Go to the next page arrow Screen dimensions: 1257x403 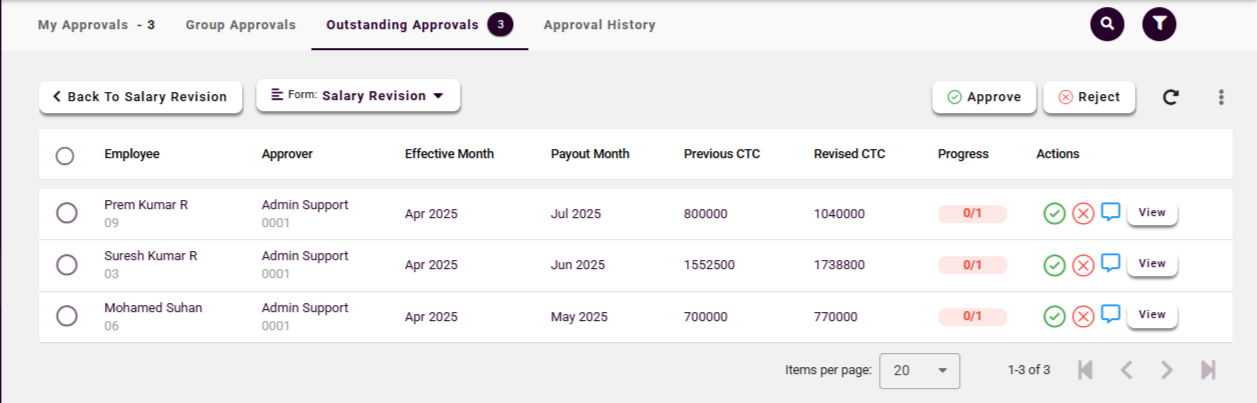point(1166,370)
